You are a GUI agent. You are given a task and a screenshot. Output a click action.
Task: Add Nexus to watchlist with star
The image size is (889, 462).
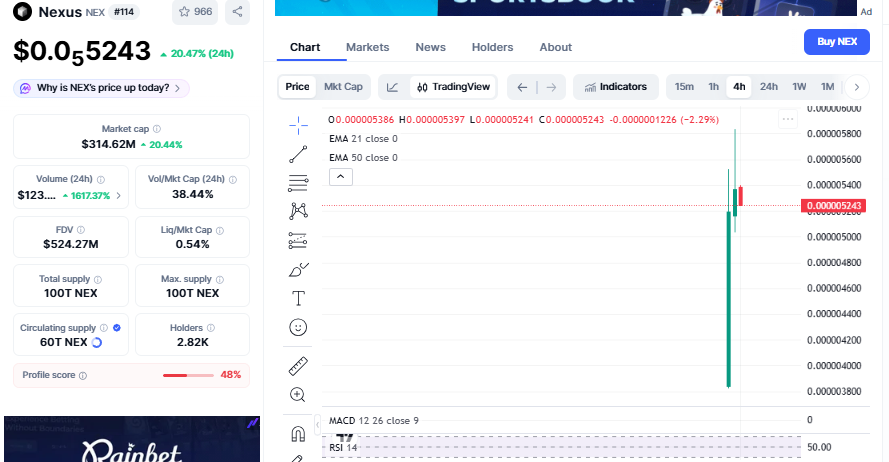tap(195, 12)
